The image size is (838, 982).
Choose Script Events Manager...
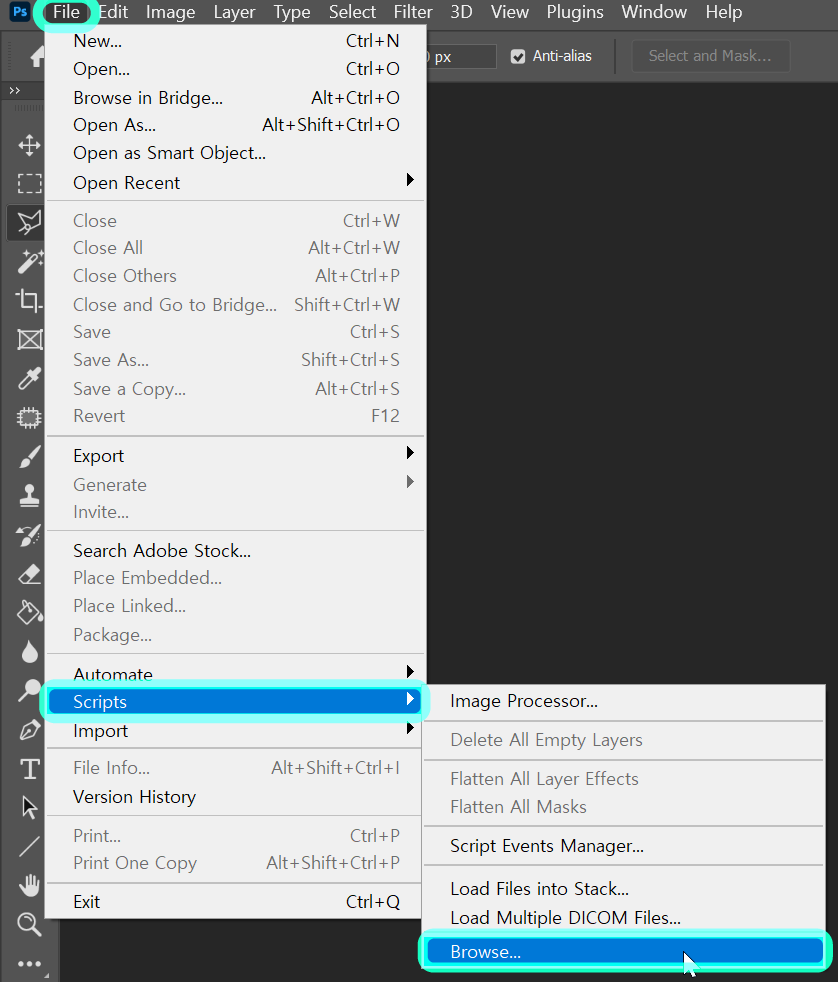click(624, 845)
